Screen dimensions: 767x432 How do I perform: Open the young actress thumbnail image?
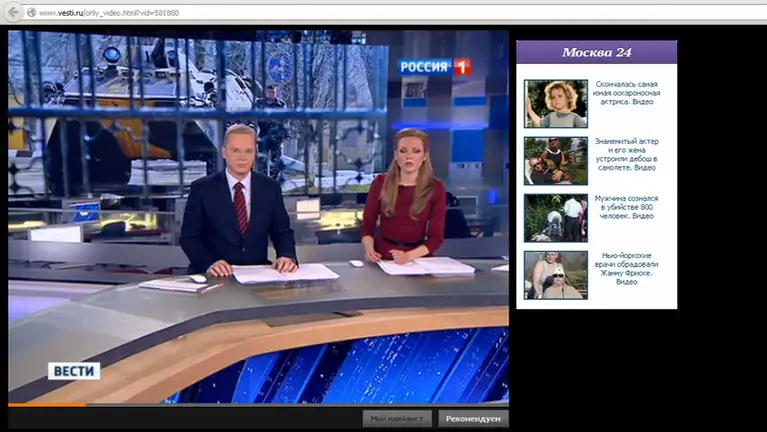coord(555,103)
